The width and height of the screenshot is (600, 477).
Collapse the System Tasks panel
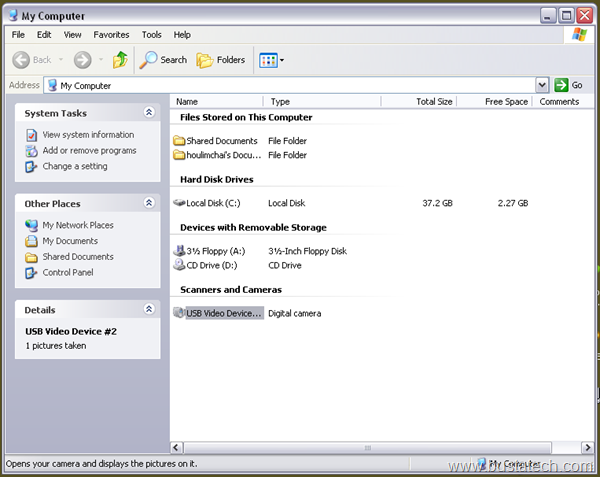149,113
